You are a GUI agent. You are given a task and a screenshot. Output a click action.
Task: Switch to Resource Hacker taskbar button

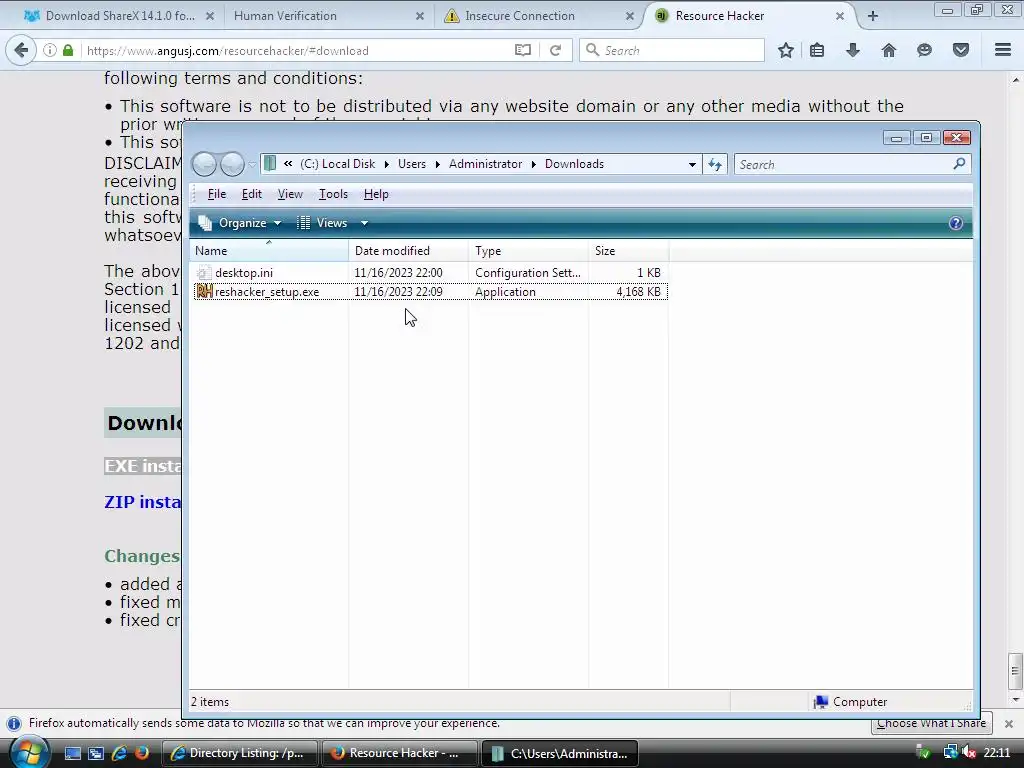pyautogui.click(x=399, y=754)
